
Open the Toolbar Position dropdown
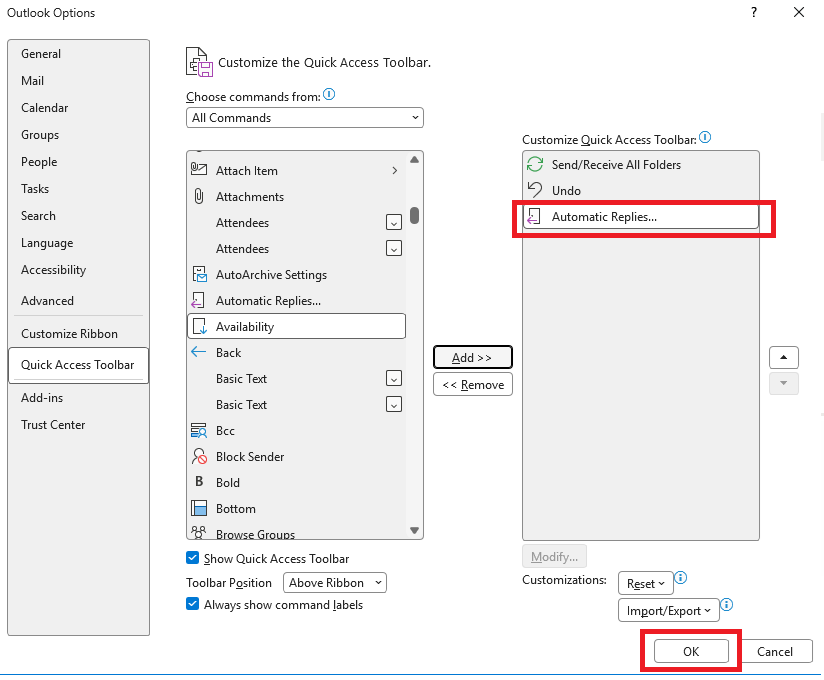tap(335, 583)
